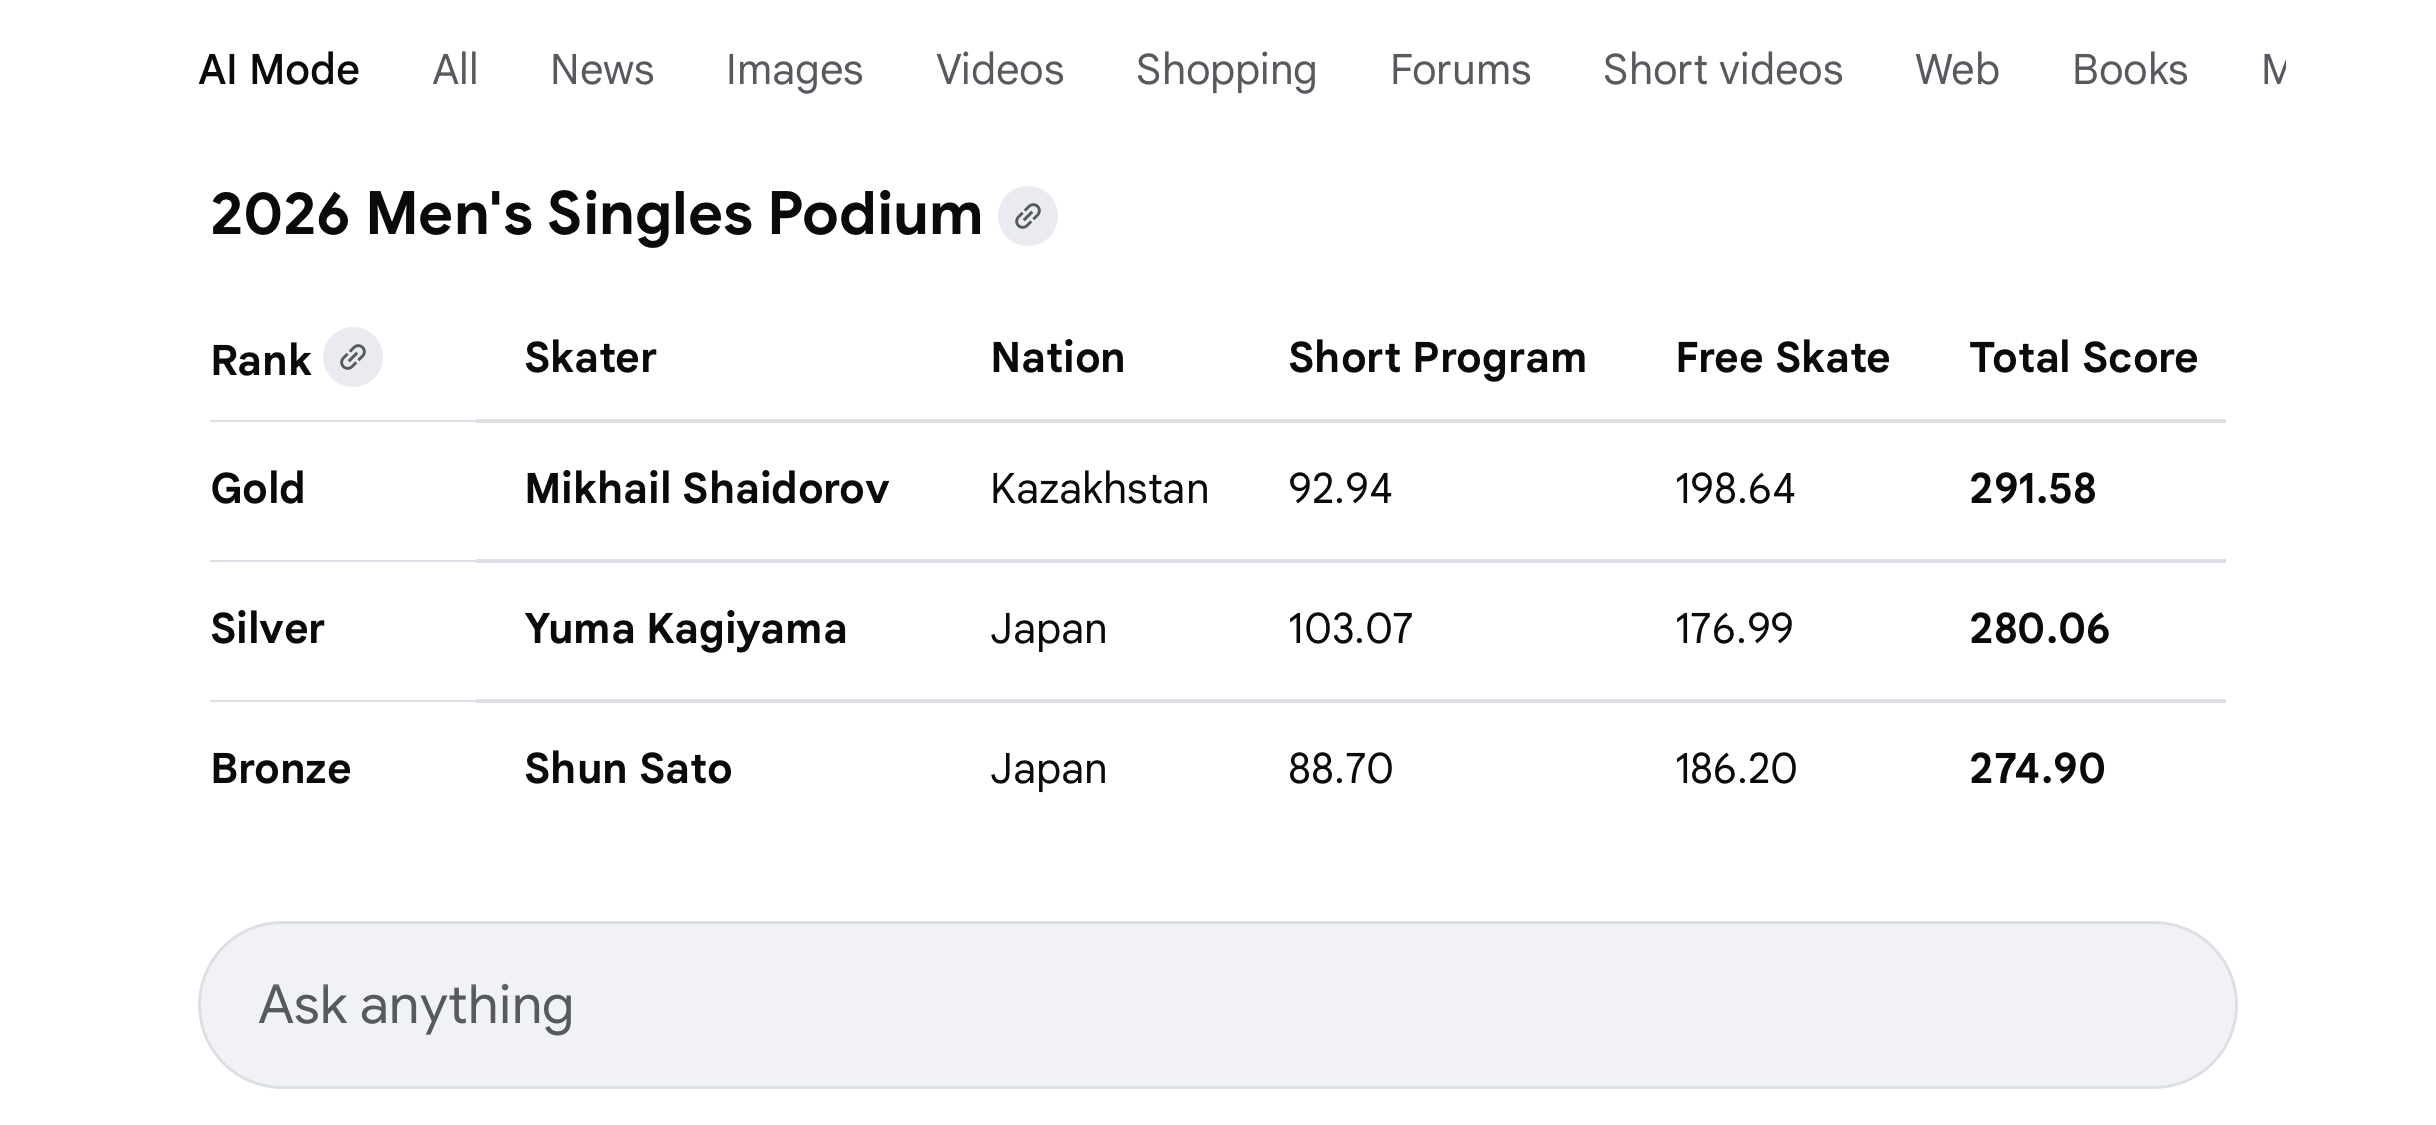2436x1125 pixels.
Task: Open the All results tab
Action: click(x=455, y=70)
